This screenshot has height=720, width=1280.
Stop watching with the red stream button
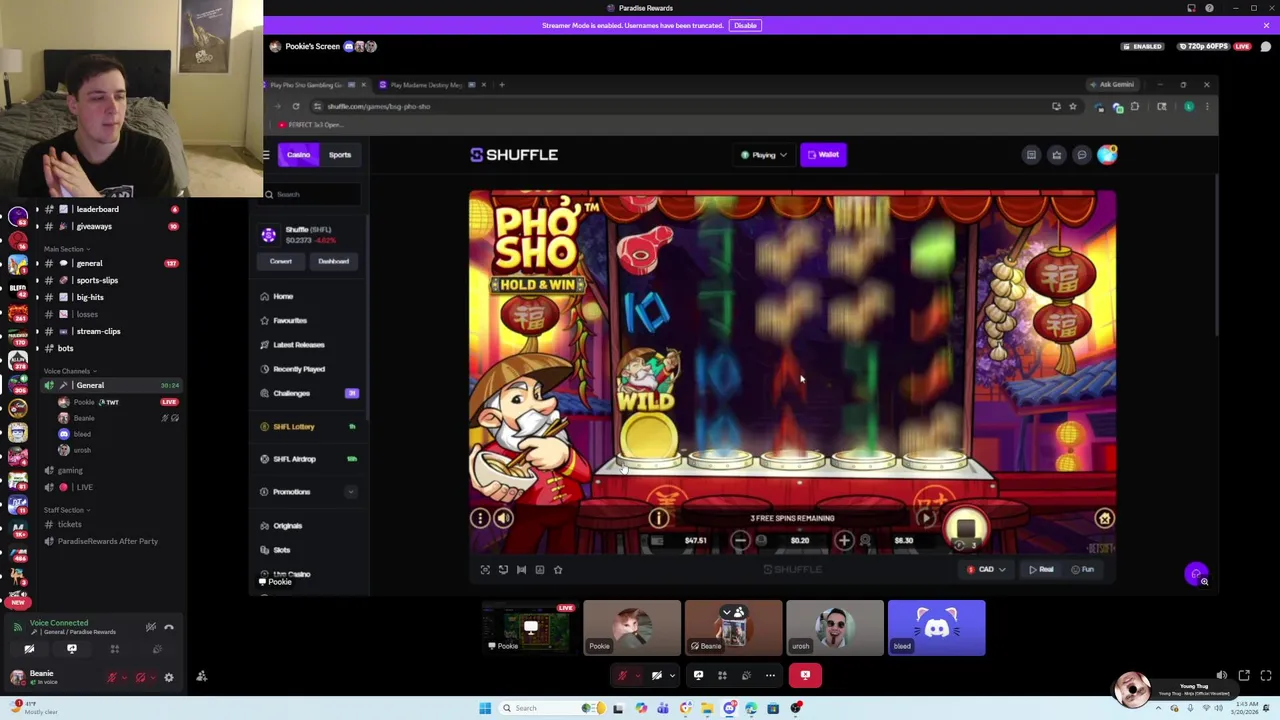(805, 675)
